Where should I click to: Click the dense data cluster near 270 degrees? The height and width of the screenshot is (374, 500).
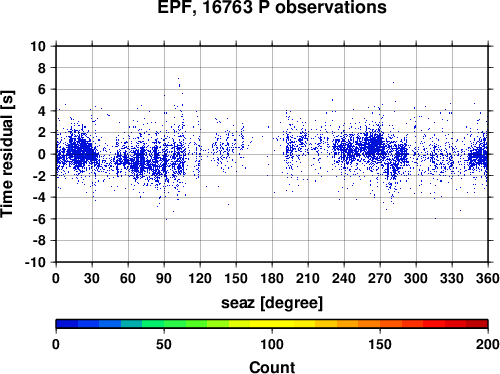click(374, 146)
